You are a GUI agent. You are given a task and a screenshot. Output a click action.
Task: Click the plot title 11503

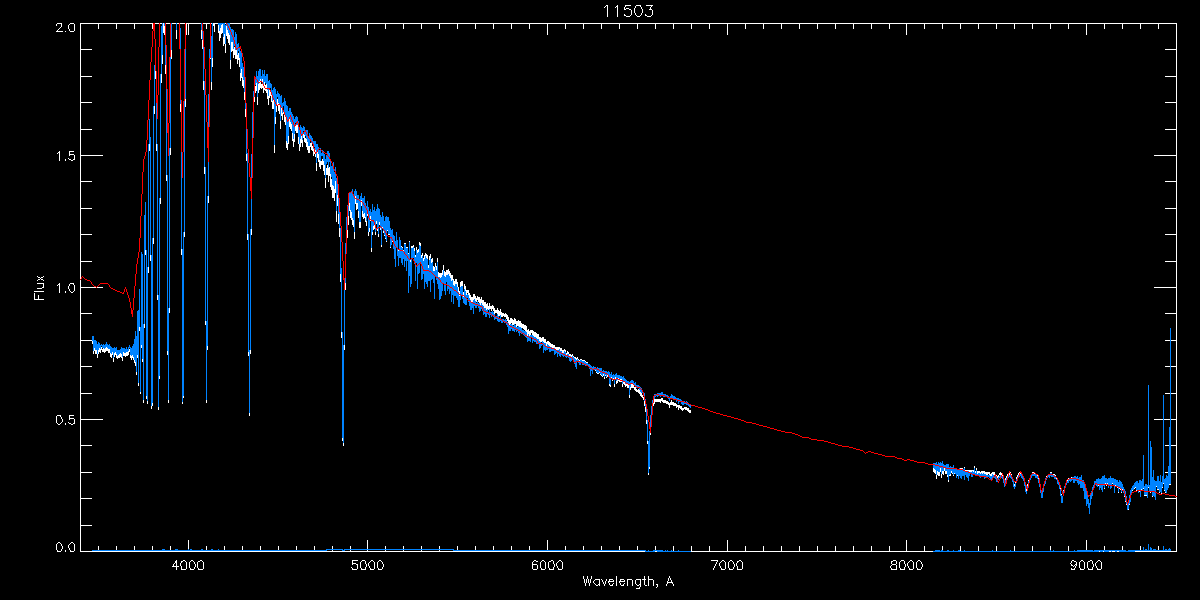point(627,11)
